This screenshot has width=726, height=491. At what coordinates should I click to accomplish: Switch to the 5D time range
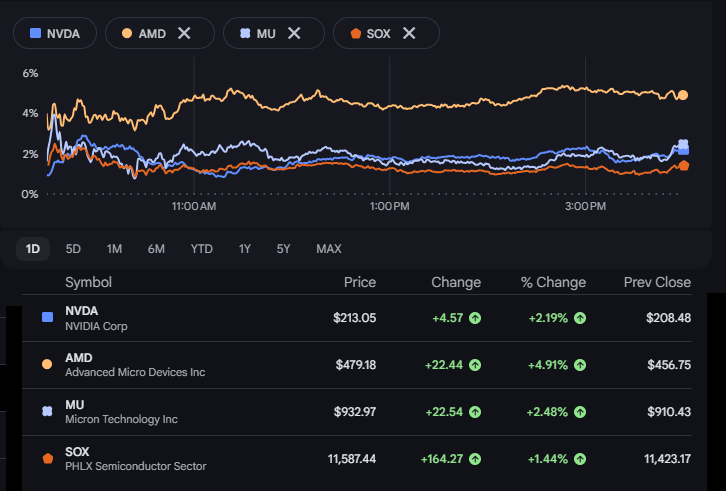[x=73, y=249]
